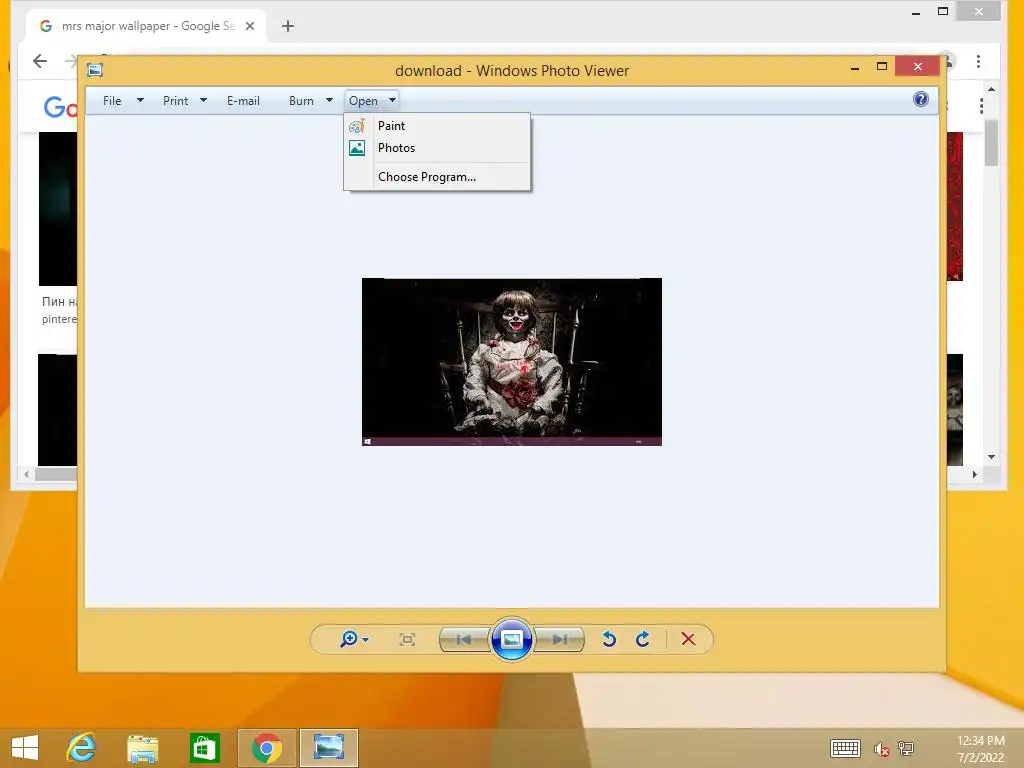Click the E-mail toolbar button
The width and height of the screenshot is (1024, 768).
(x=243, y=101)
